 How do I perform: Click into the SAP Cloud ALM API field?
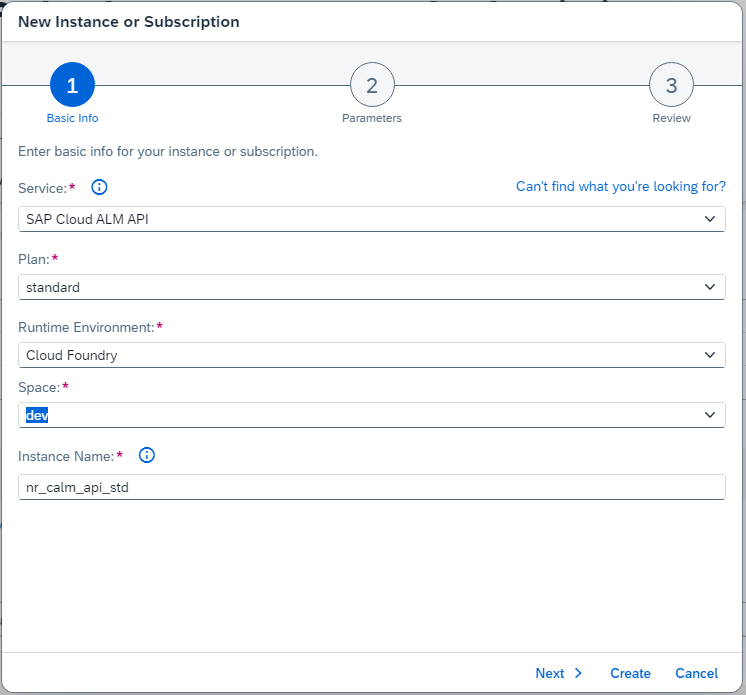coord(350,219)
